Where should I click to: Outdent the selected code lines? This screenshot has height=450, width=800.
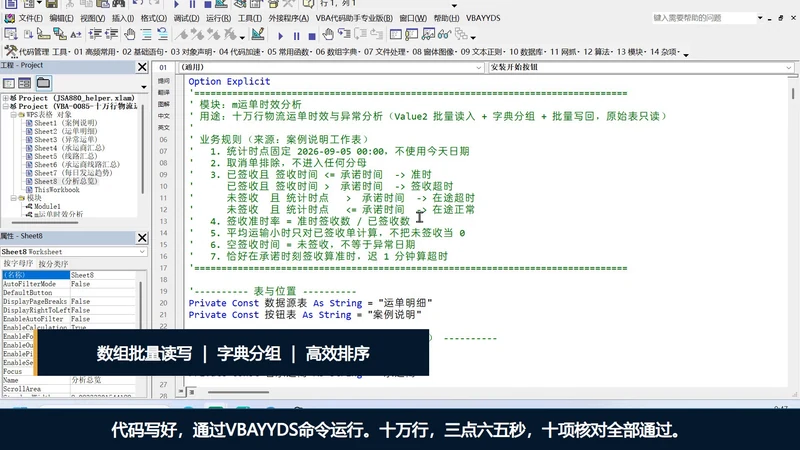[x=111, y=34]
